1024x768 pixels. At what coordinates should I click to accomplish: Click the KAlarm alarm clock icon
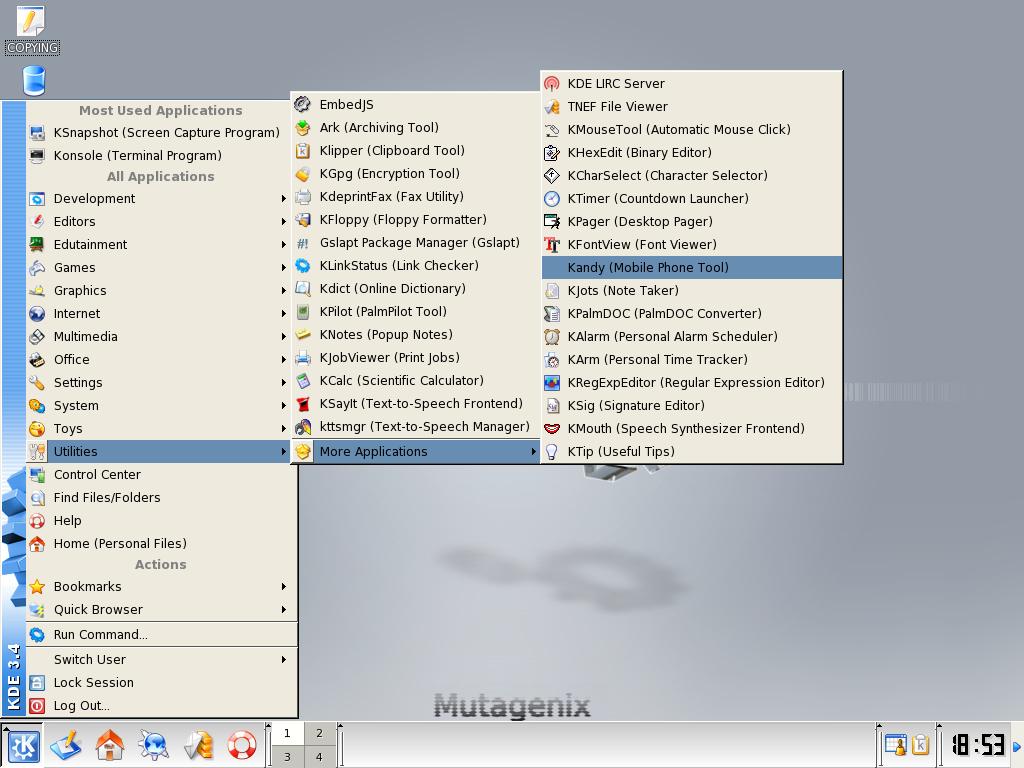click(552, 337)
